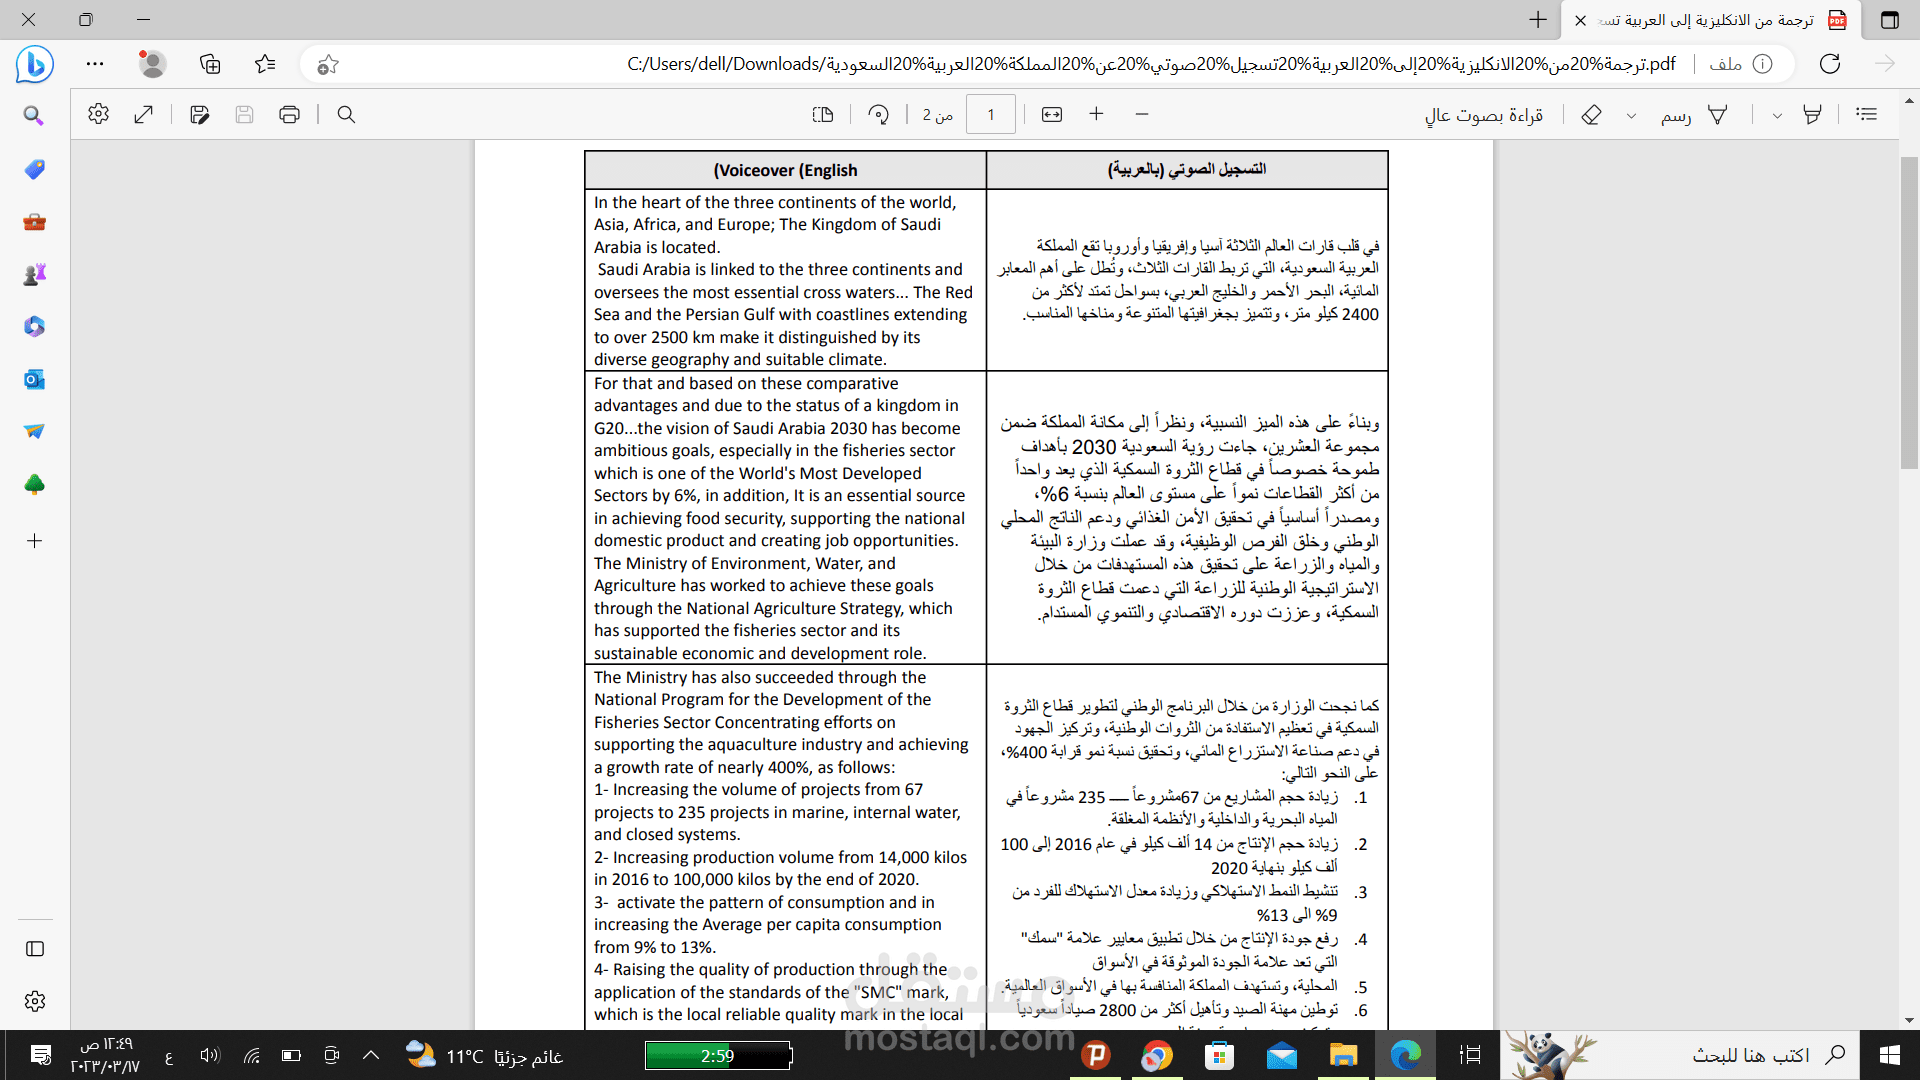Screen dimensions: 1920x1080
Task: Print the PDF document
Action: click(289, 114)
